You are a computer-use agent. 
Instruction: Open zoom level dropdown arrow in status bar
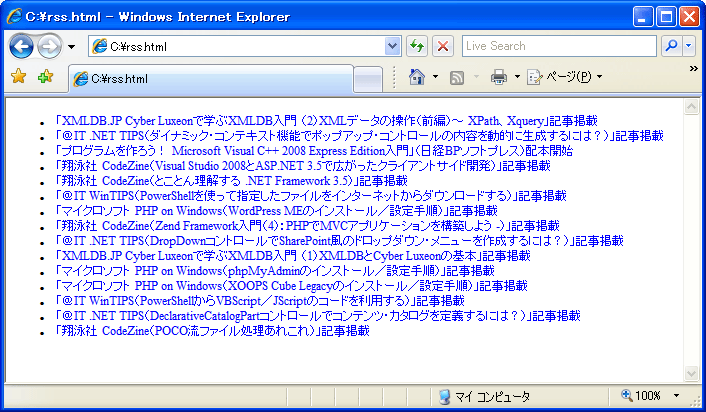[676, 396]
